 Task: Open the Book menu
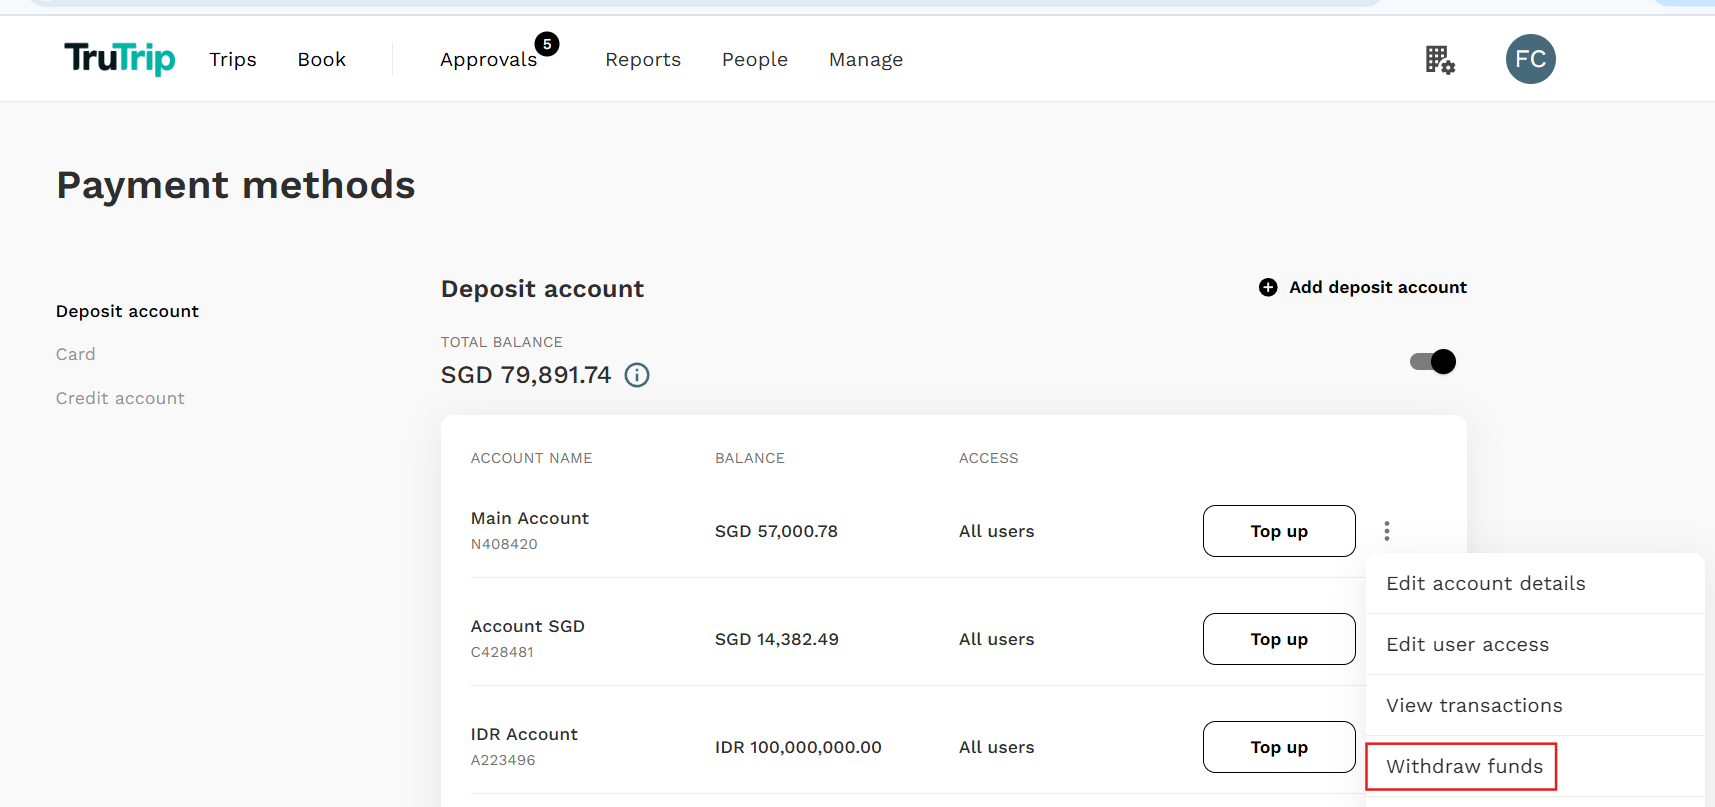click(x=322, y=60)
